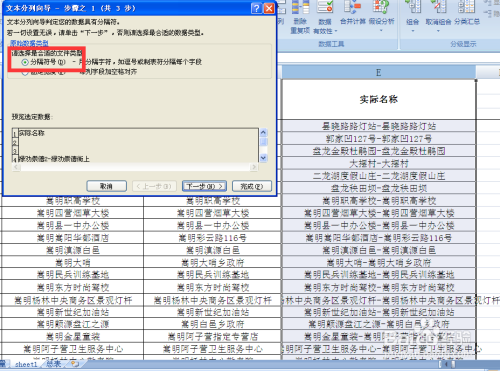Viewport: 500px width, 371px height.
Task: Click the Ungroup (取消组合) icon
Action: pyautogui.click(x=438, y=13)
